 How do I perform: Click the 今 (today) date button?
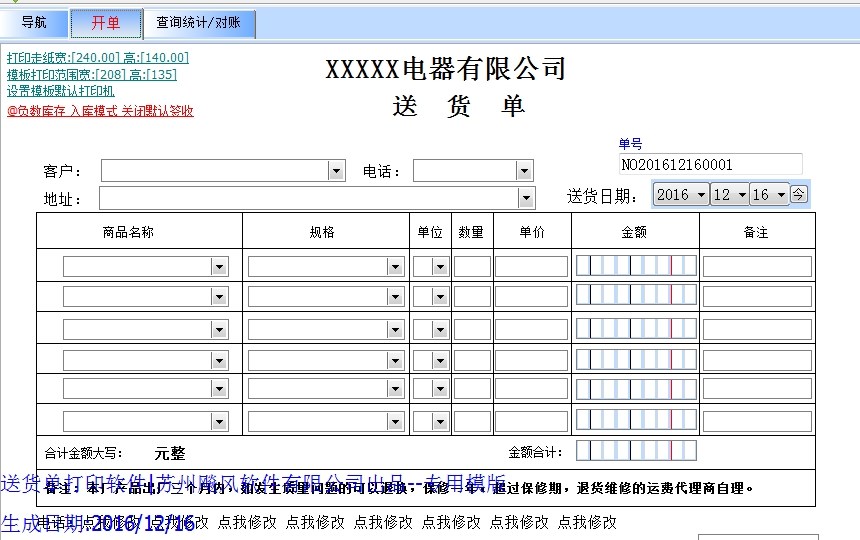(x=799, y=194)
